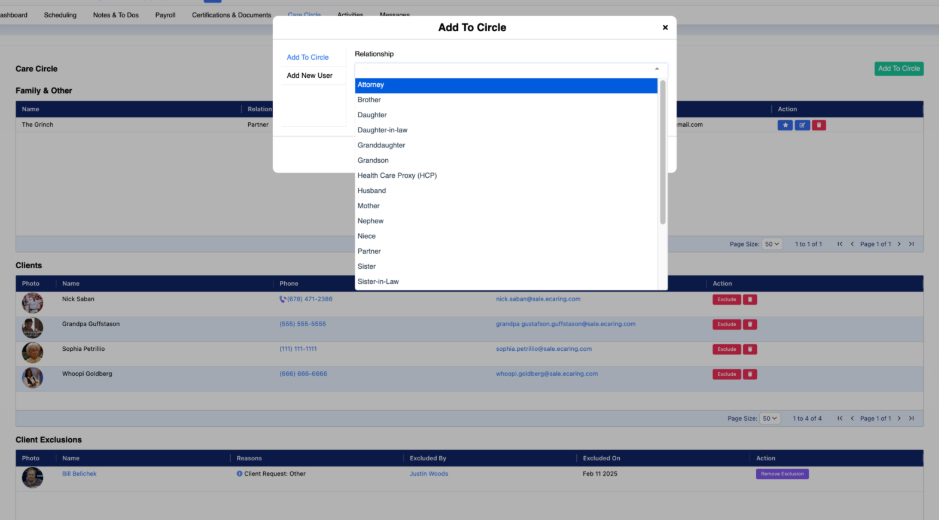The width and height of the screenshot is (939, 520).
Task: Click Bill Belichek's profile photo
Action: 32,477
